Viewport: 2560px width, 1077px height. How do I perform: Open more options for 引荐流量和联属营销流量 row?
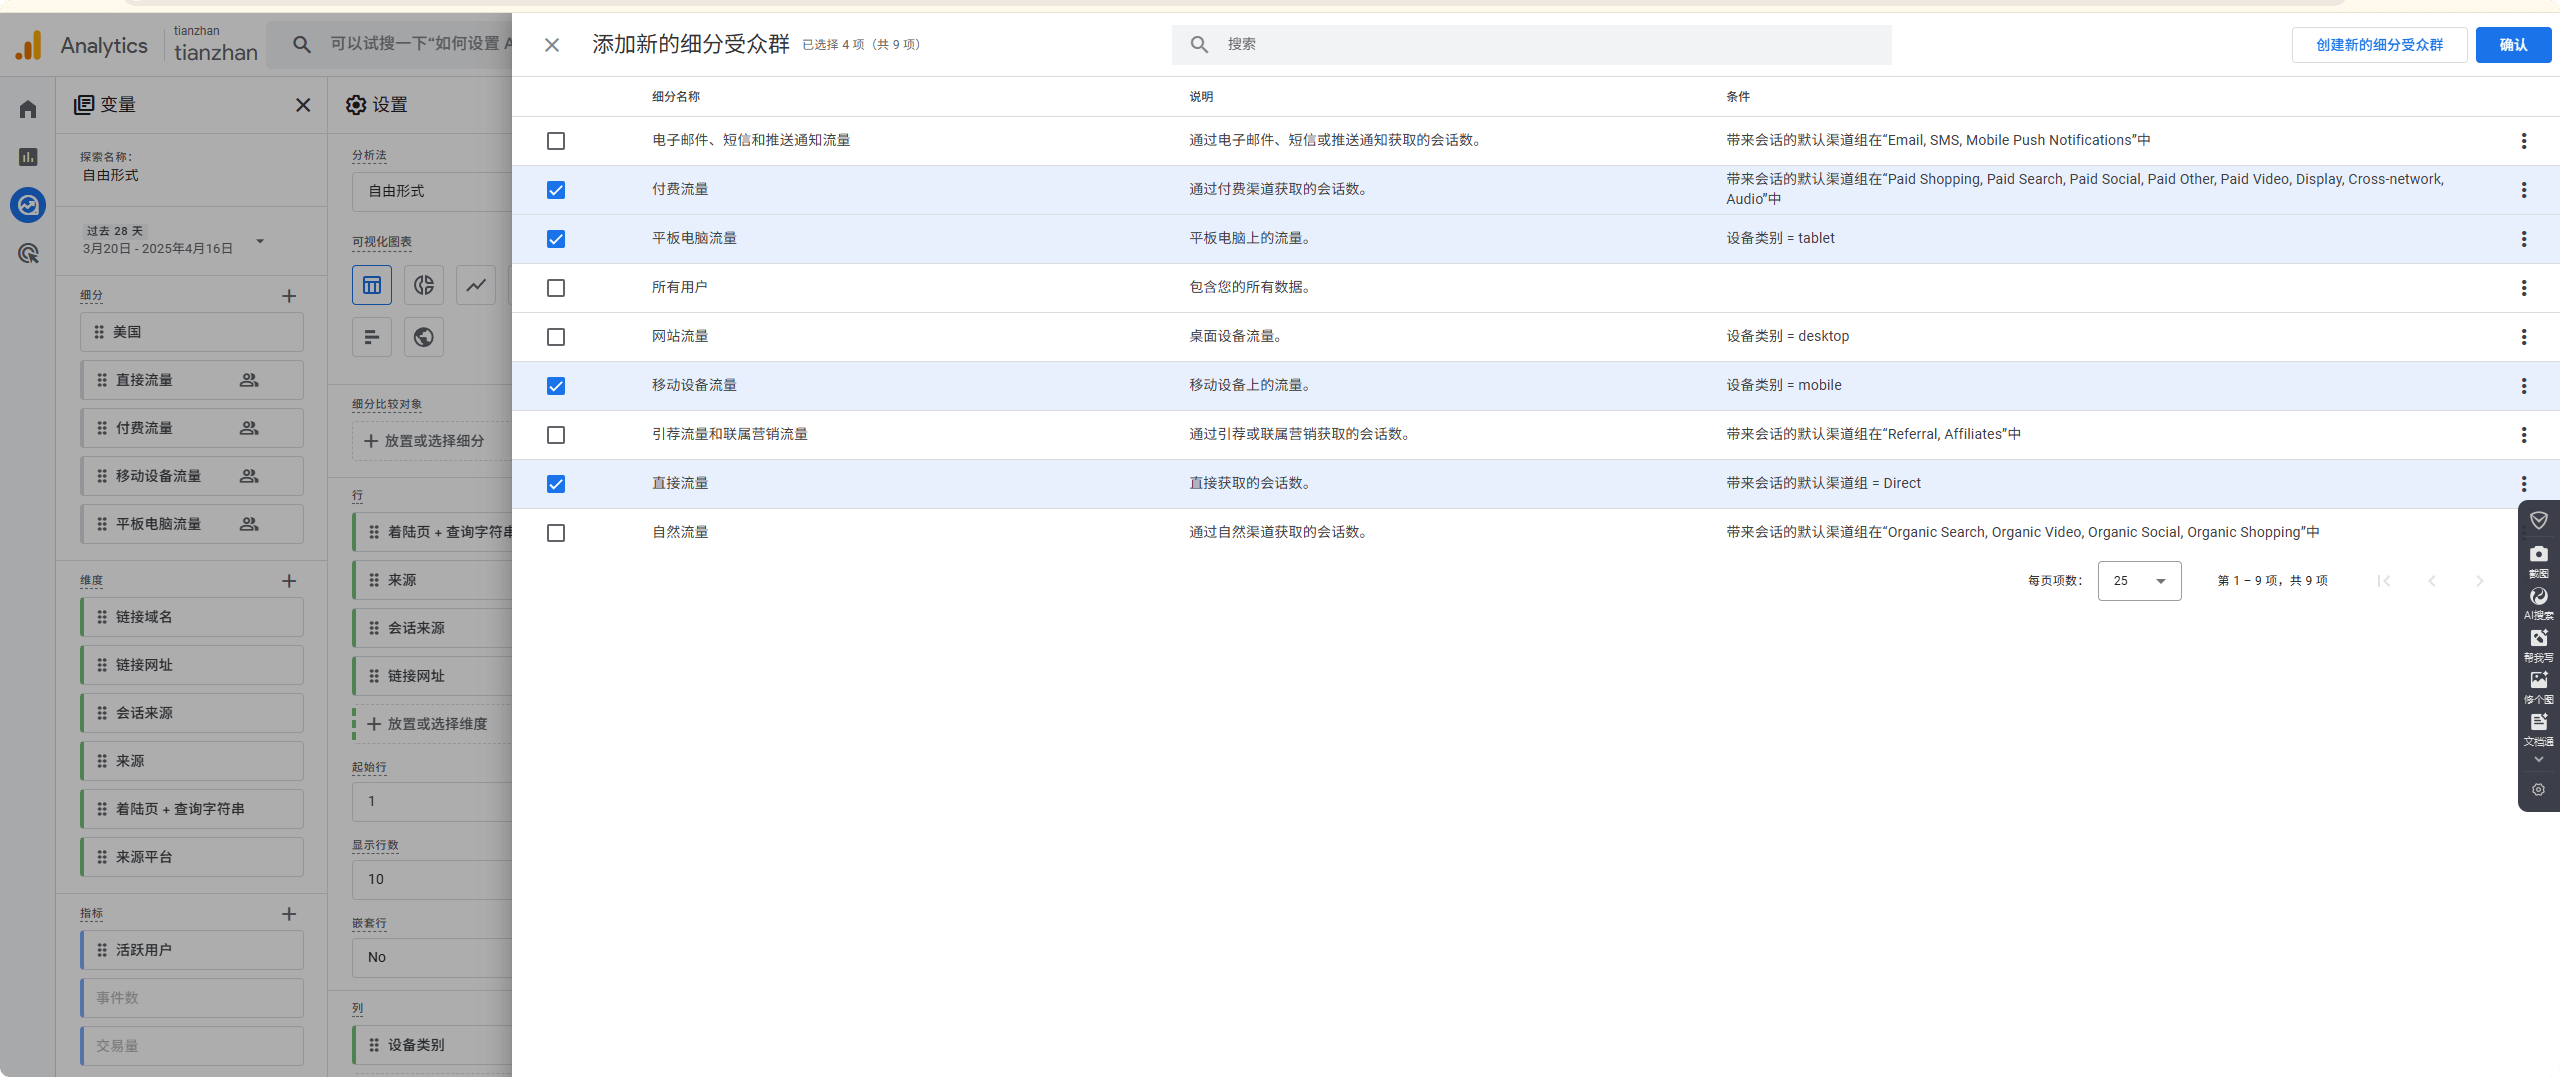point(2523,435)
